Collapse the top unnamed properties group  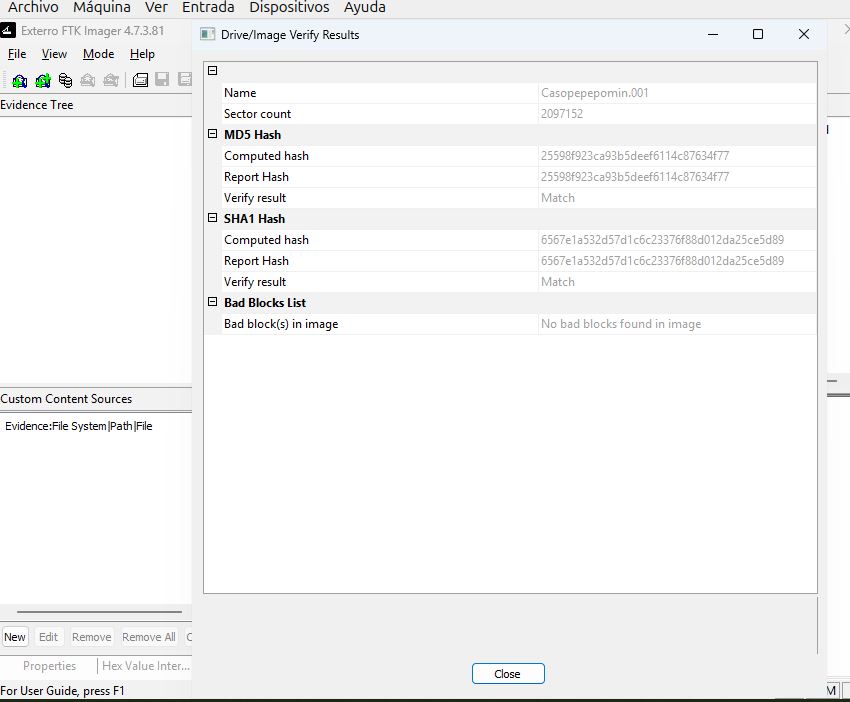[212, 71]
